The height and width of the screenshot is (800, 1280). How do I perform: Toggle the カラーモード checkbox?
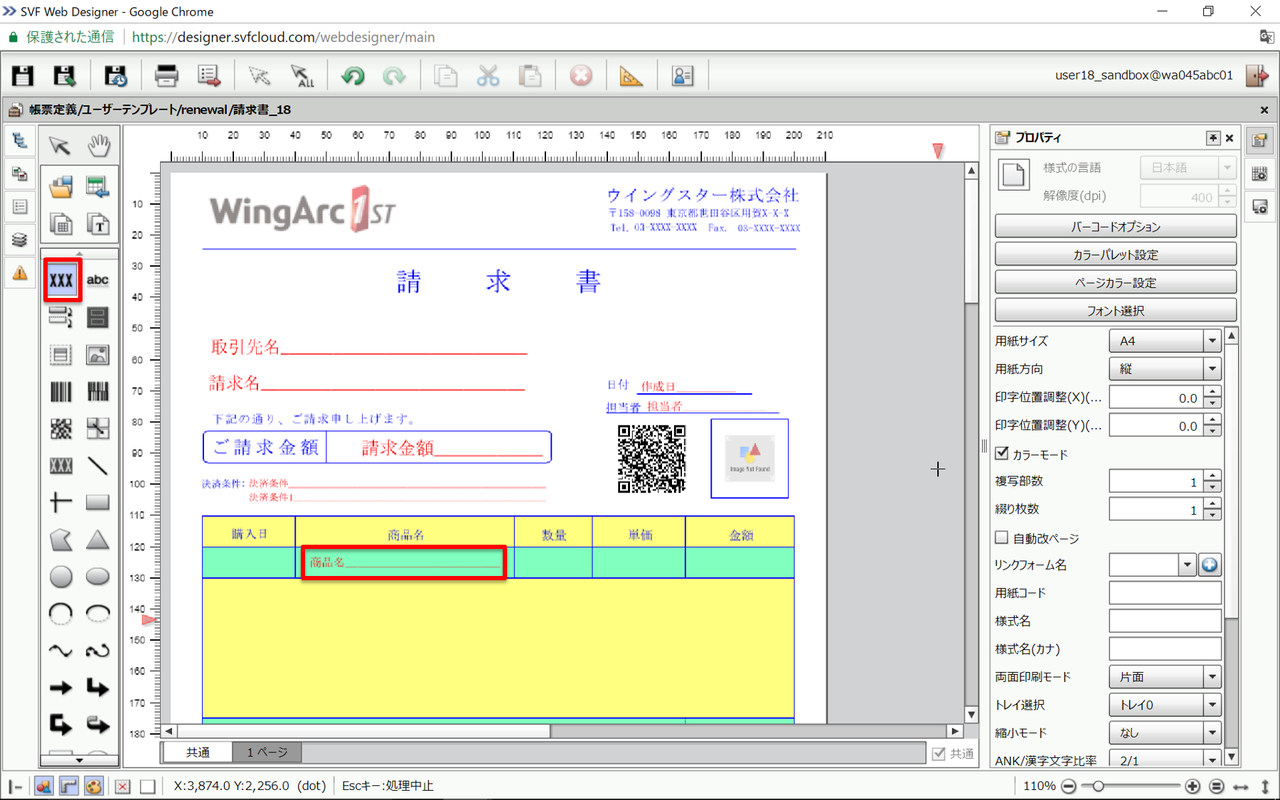pos(1002,454)
